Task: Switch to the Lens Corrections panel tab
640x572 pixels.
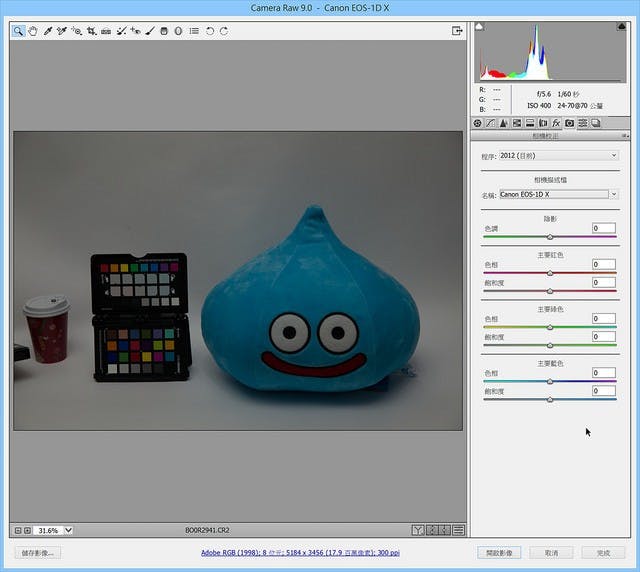Action: point(543,123)
